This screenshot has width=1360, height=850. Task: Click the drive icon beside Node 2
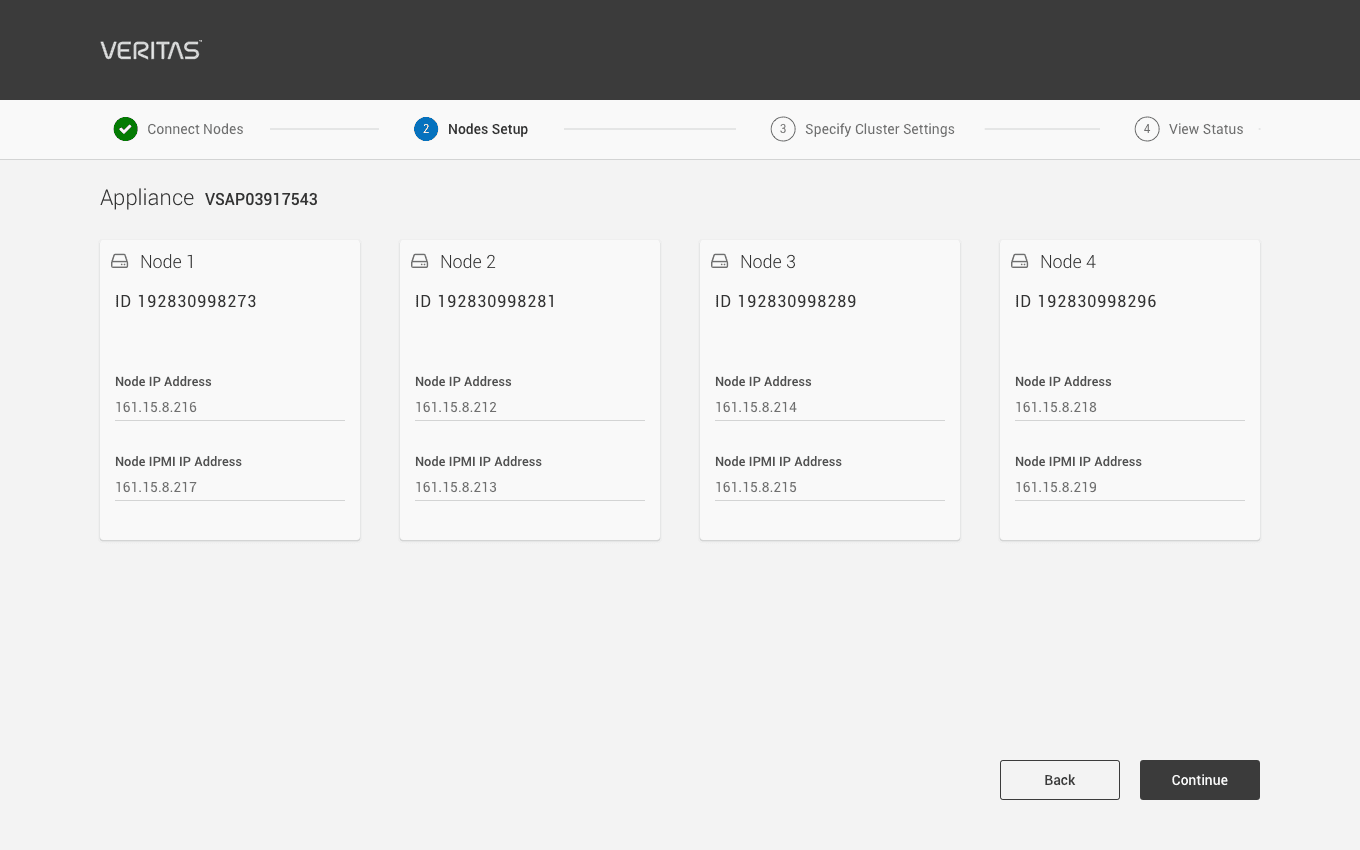coord(420,261)
